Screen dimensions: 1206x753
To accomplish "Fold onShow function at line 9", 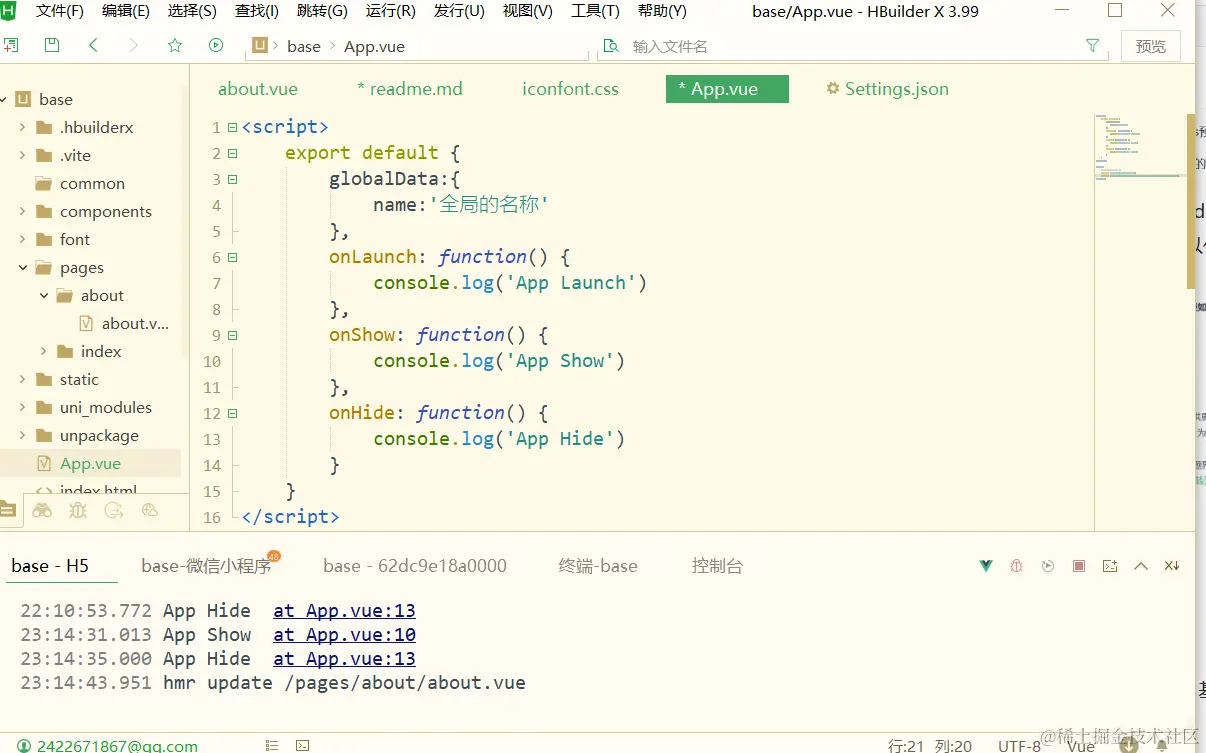I will [x=232, y=336].
